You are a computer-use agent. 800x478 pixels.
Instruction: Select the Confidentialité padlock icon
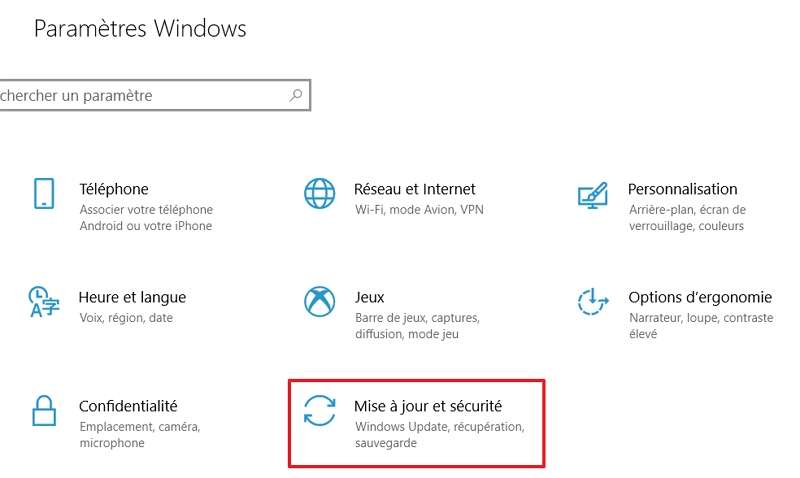click(x=44, y=411)
